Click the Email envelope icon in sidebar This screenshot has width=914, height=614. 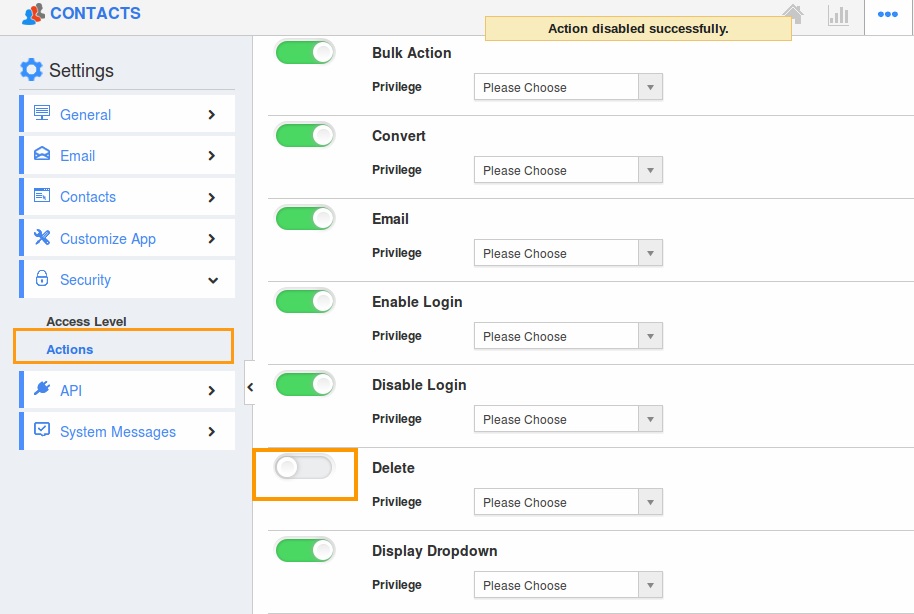[x=41, y=155]
